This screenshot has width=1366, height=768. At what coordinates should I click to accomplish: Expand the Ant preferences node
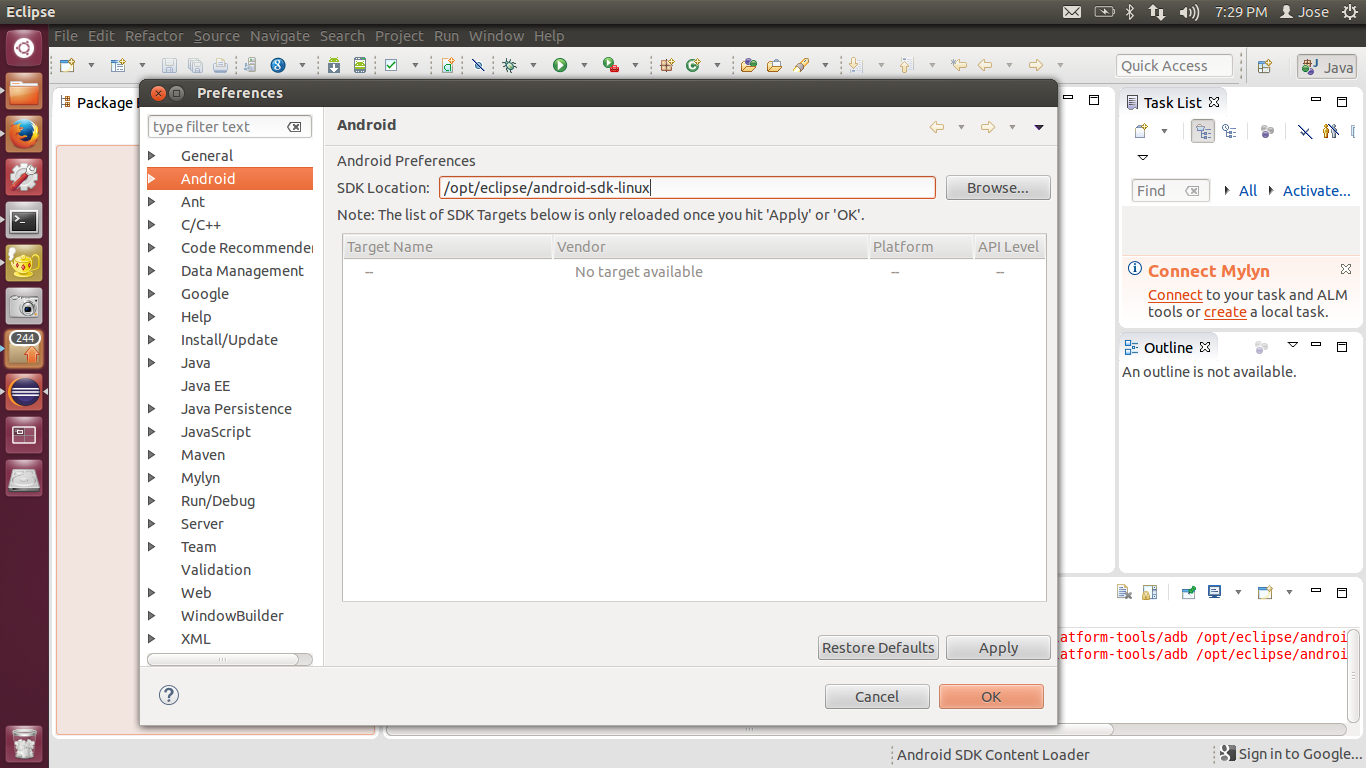(152, 202)
